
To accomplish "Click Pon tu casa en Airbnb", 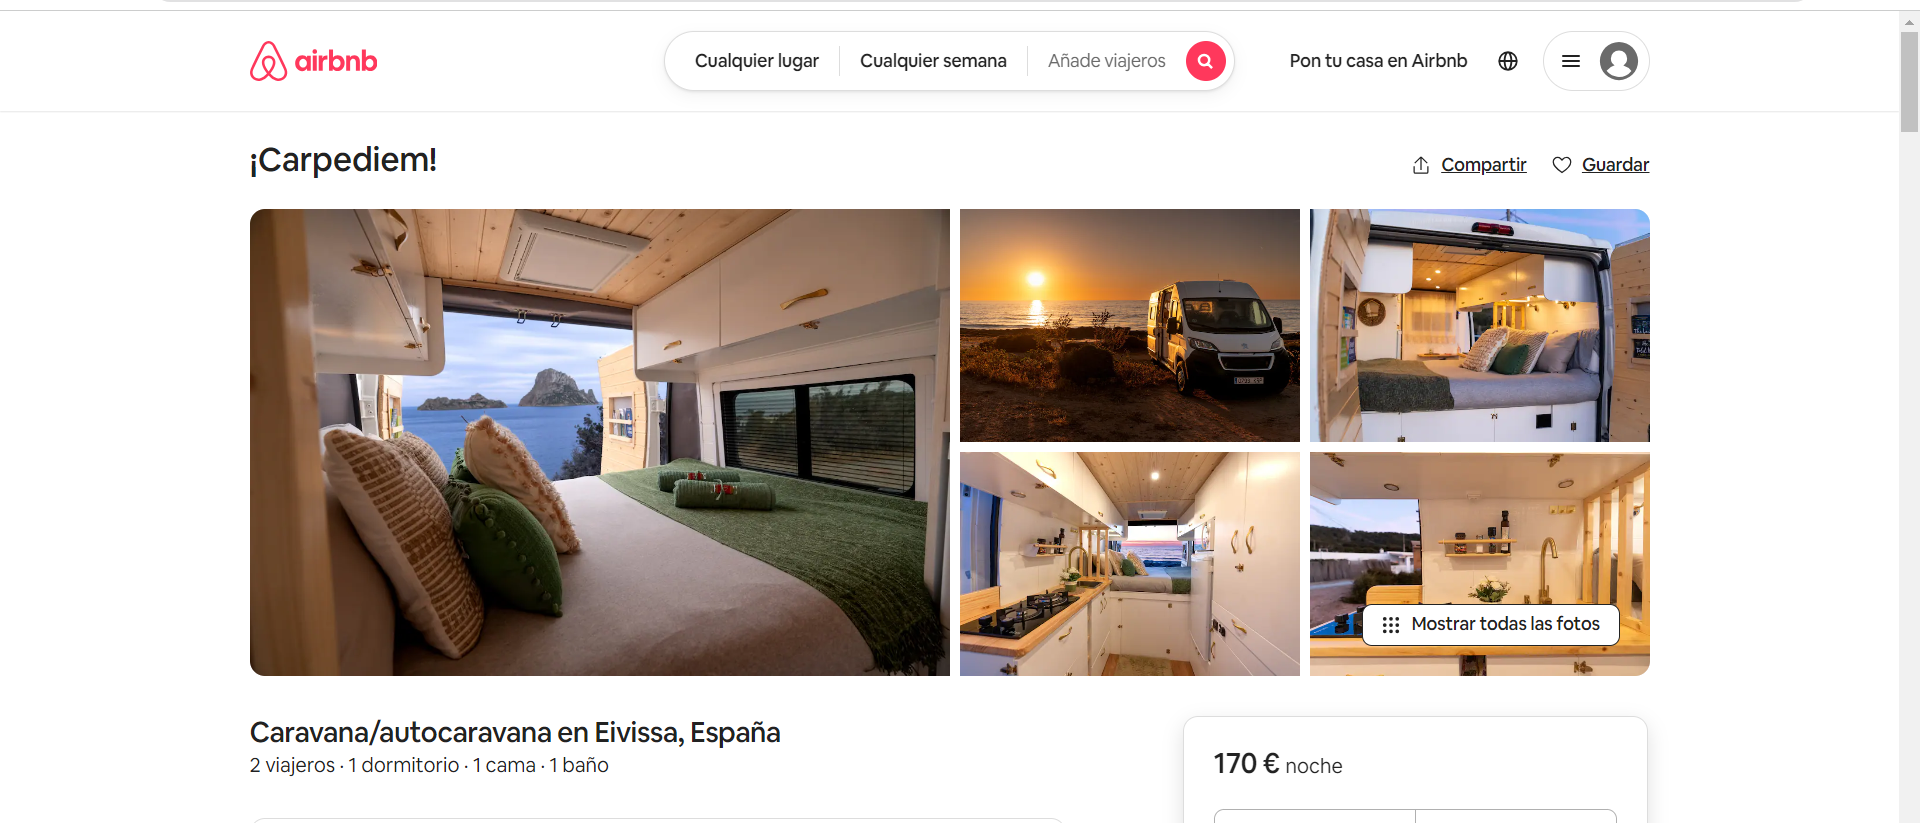I will pos(1378,61).
